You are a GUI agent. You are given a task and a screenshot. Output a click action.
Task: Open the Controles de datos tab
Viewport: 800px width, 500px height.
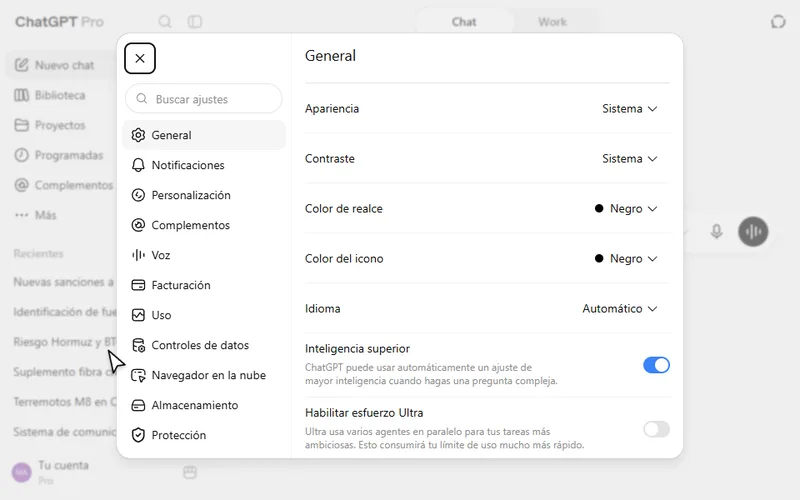pyautogui.click(x=204, y=345)
